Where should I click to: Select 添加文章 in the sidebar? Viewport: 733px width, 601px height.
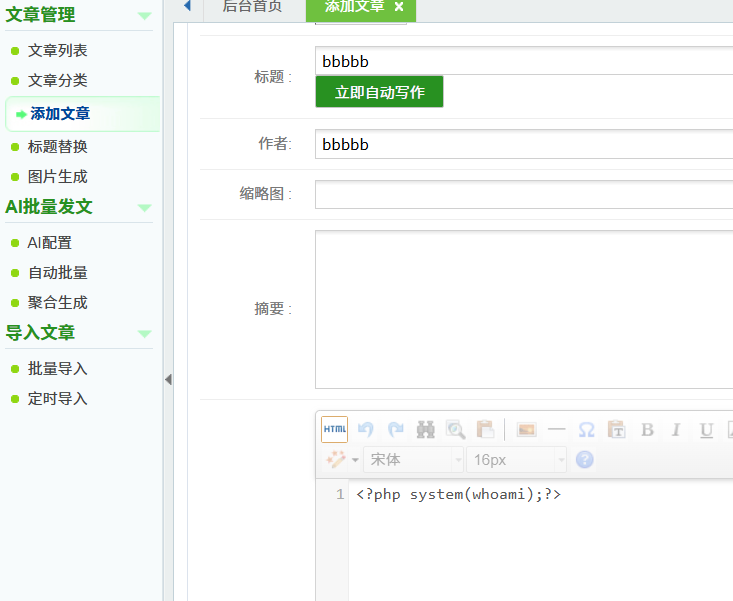point(60,114)
